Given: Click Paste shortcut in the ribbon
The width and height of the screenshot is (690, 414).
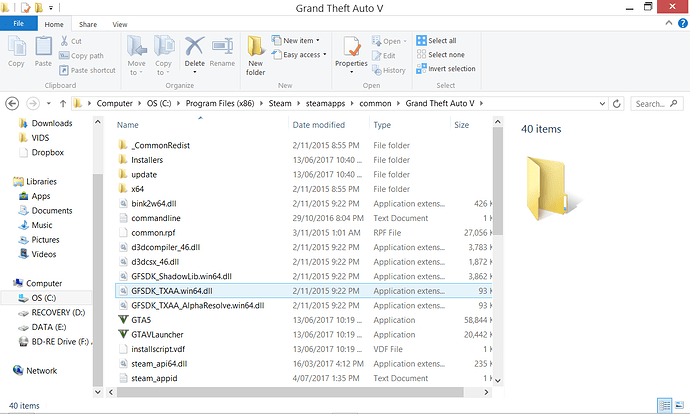Looking at the screenshot, I should (x=87, y=70).
